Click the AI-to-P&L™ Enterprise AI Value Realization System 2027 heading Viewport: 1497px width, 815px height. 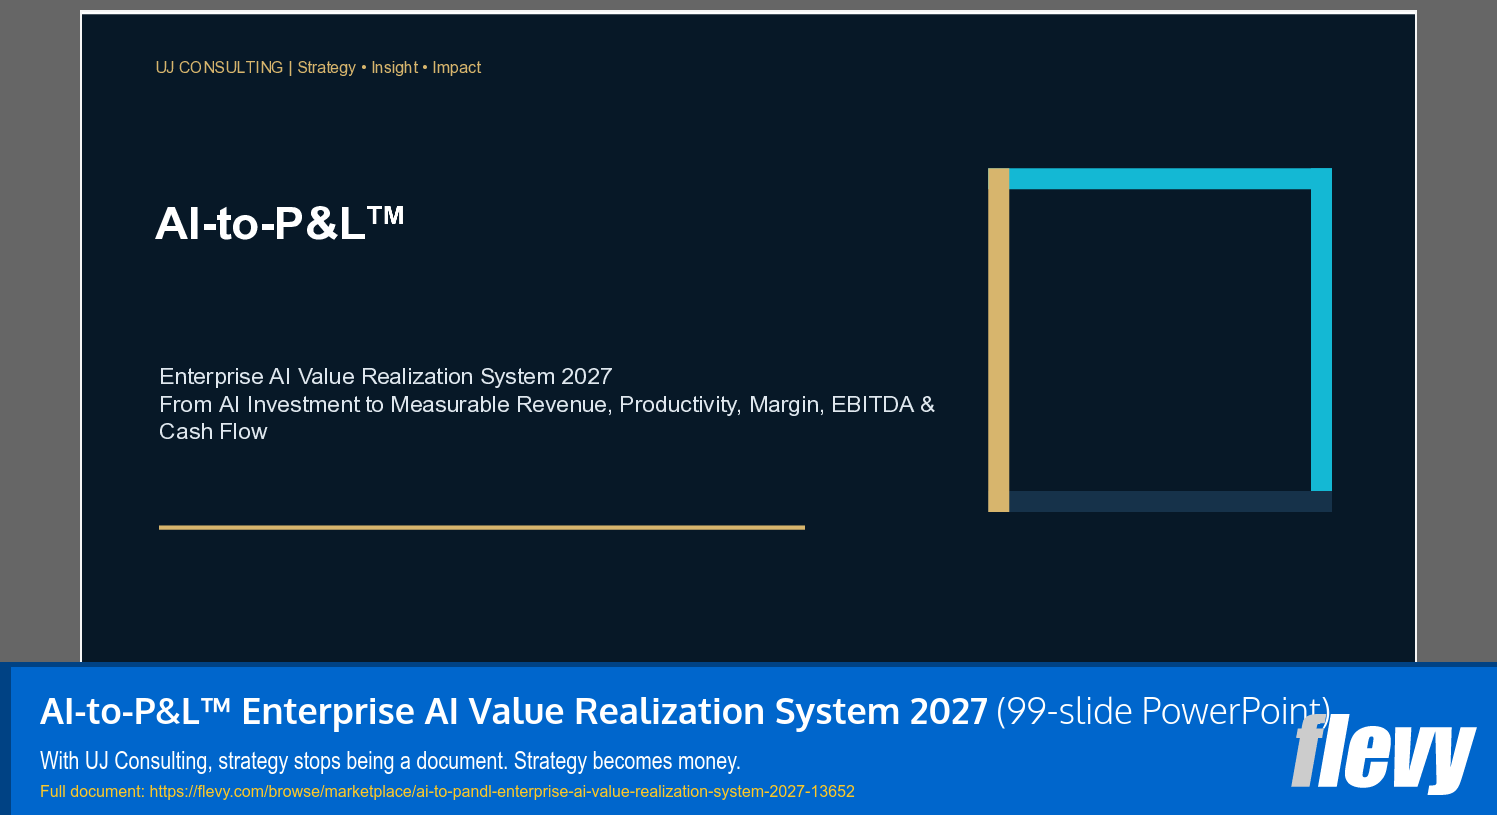tap(514, 711)
